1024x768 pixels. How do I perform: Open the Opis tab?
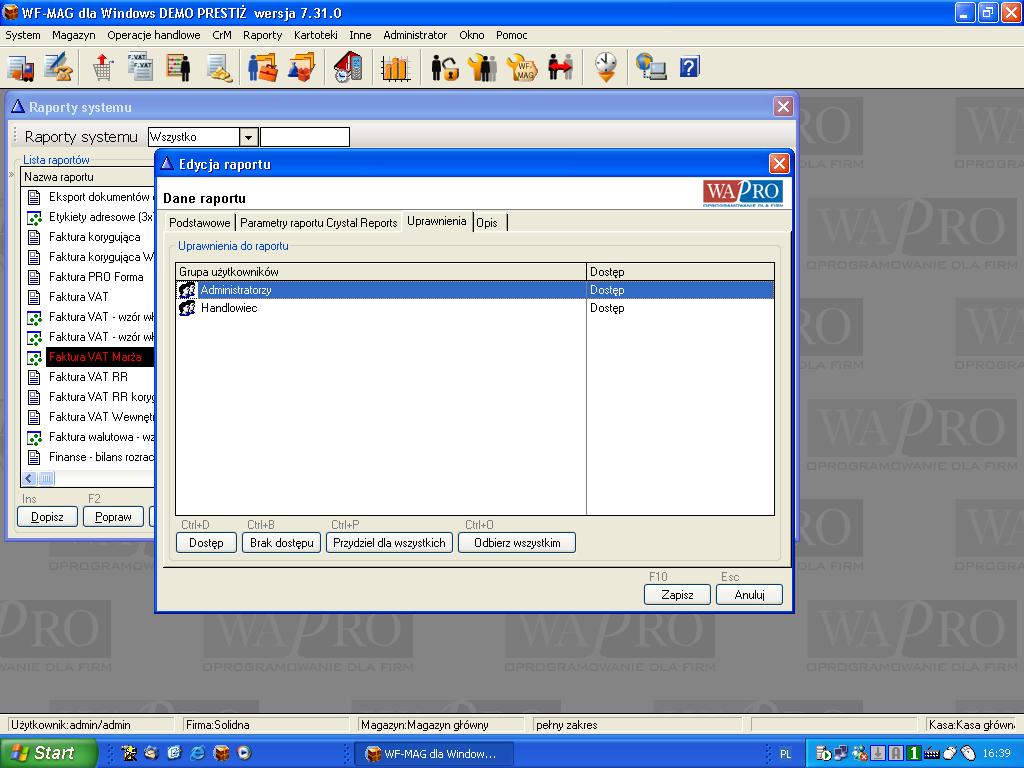(487, 223)
